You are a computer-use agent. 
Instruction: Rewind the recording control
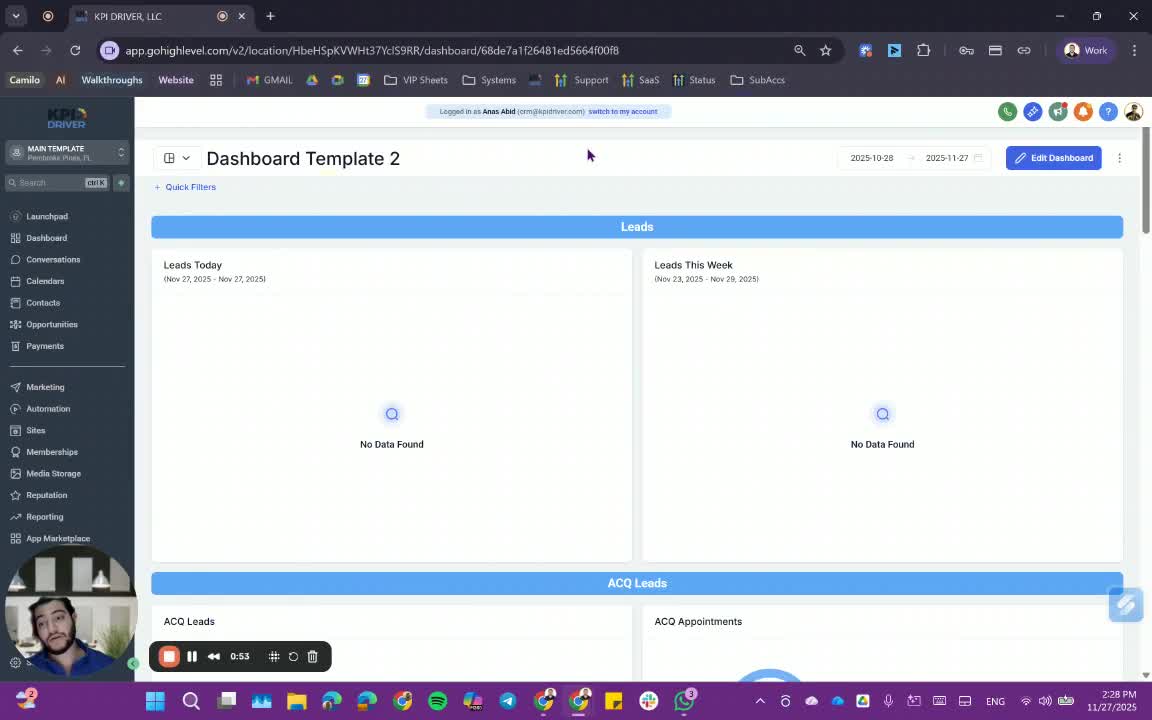pos(214,656)
